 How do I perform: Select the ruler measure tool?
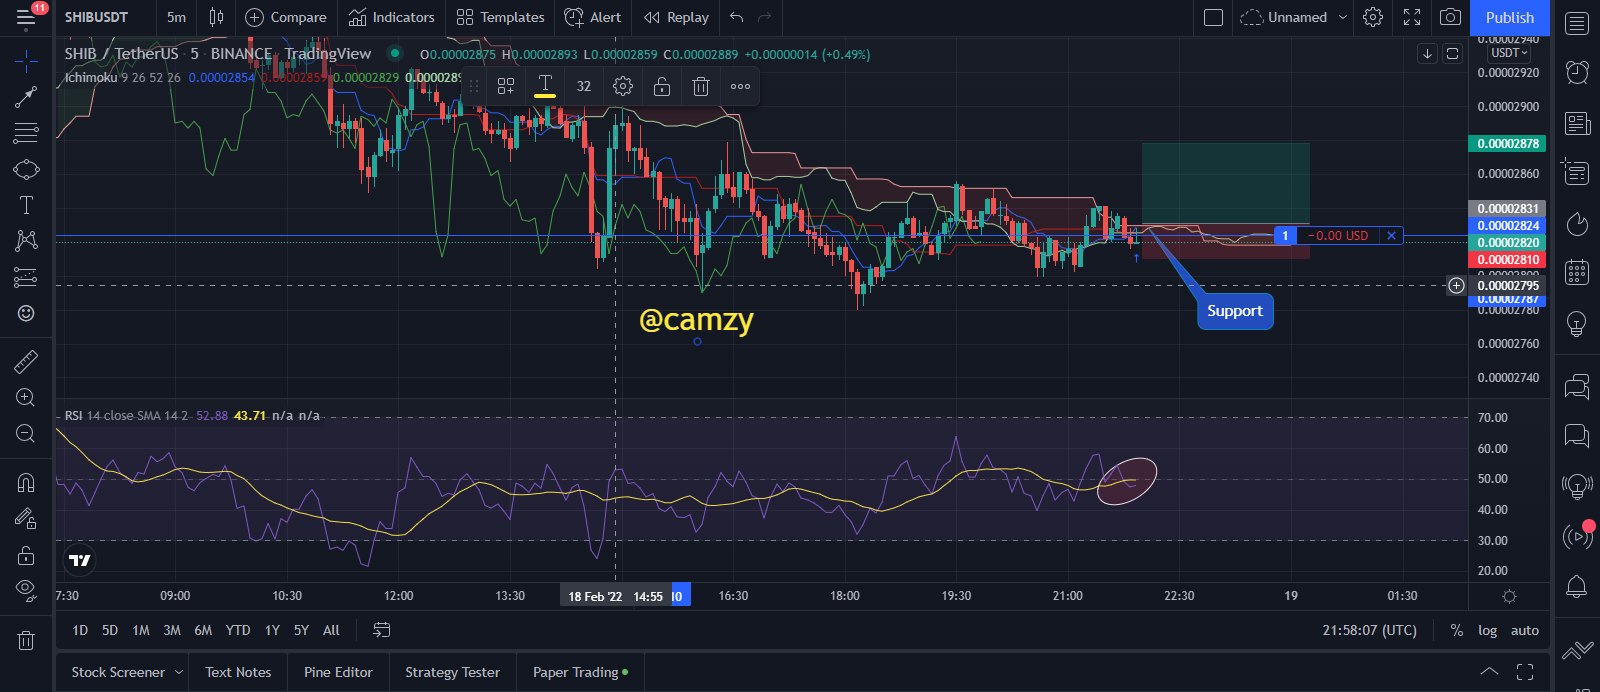[x=26, y=361]
